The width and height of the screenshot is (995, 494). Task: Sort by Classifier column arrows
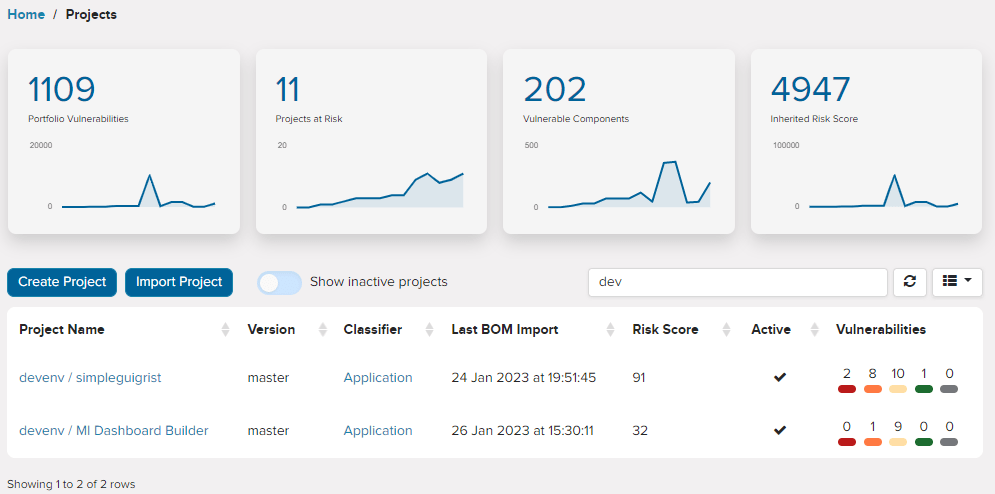tap(430, 330)
